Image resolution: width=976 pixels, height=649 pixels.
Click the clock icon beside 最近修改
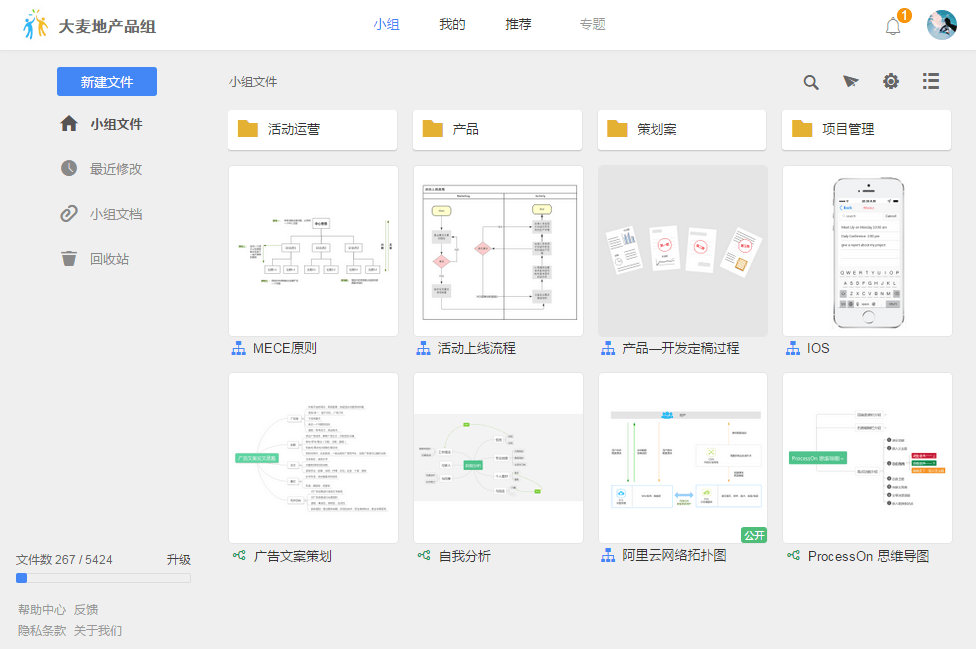tap(67, 168)
